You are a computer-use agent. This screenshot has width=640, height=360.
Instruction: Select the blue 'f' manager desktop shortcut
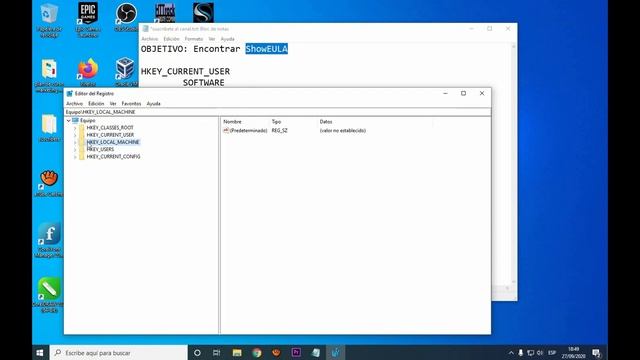pyautogui.click(x=49, y=240)
